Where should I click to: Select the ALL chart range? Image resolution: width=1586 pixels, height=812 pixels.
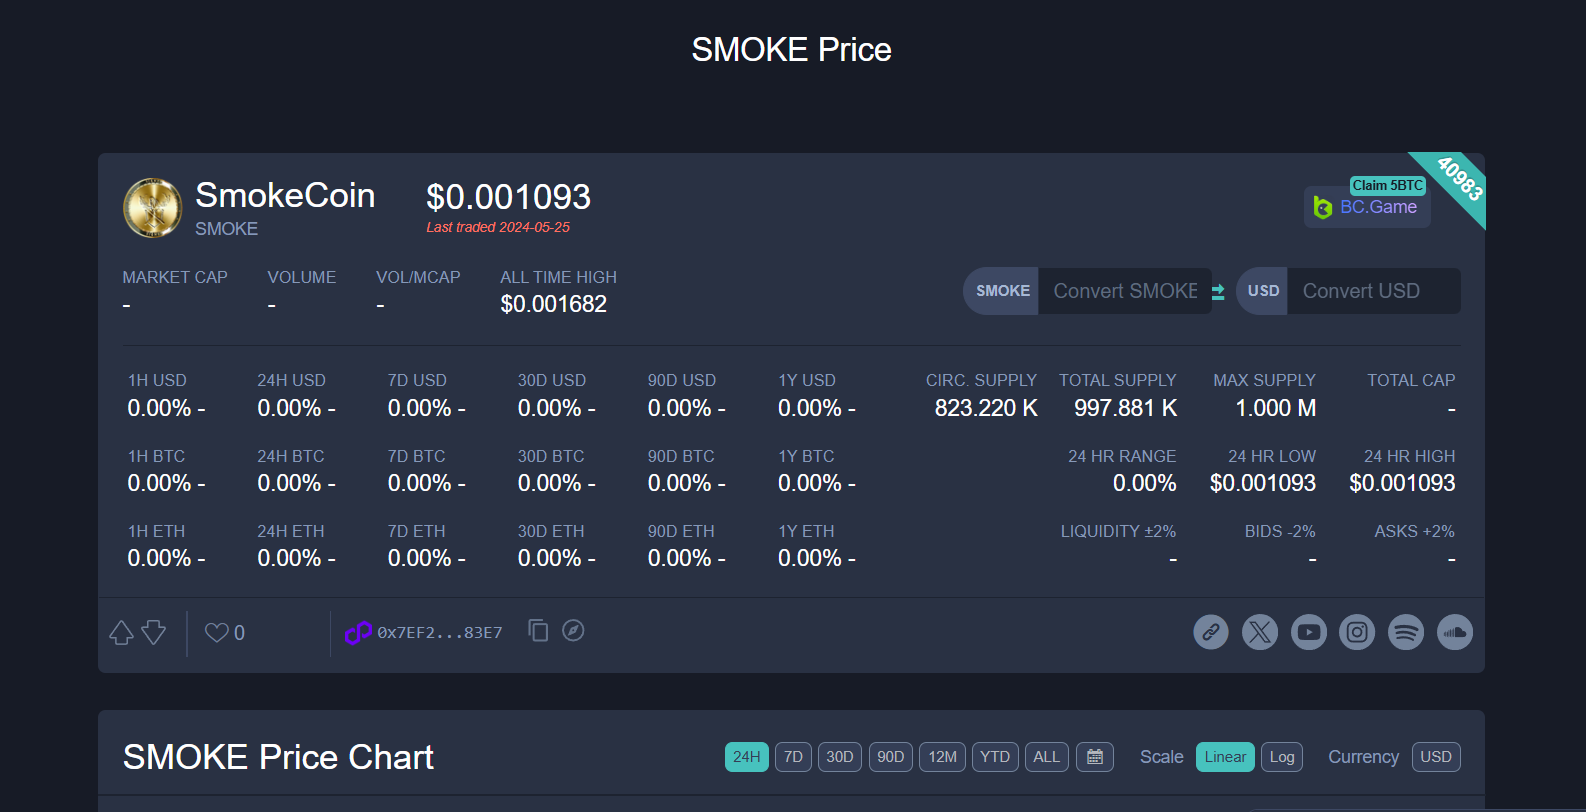pyautogui.click(x=1047, y=757)
